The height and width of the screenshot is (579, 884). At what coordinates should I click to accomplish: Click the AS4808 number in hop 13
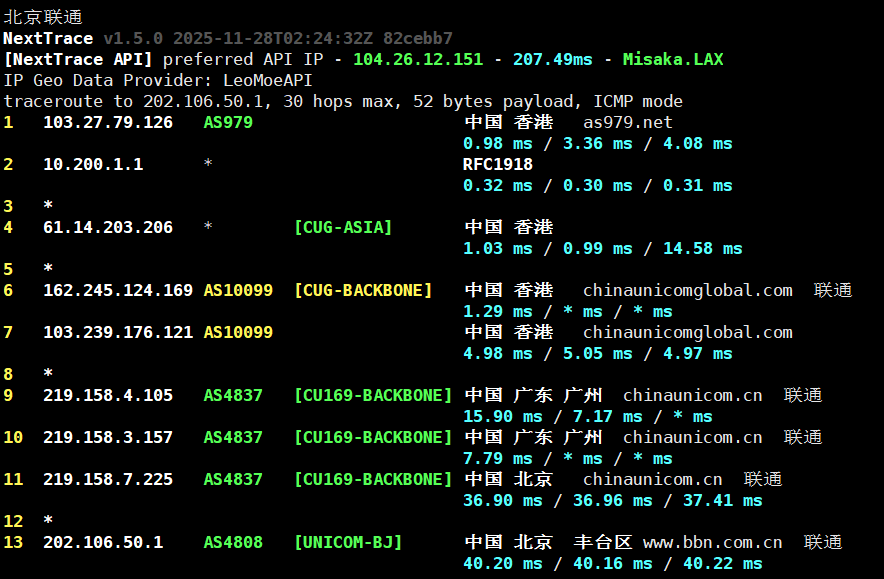233,542
